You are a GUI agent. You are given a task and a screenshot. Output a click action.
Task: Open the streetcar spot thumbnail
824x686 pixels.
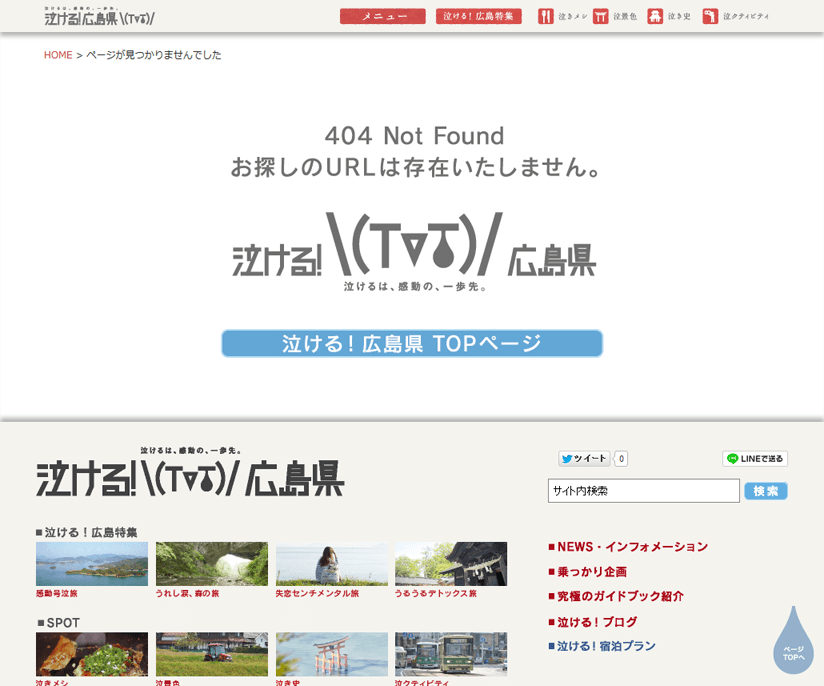(x=451, y=654)
